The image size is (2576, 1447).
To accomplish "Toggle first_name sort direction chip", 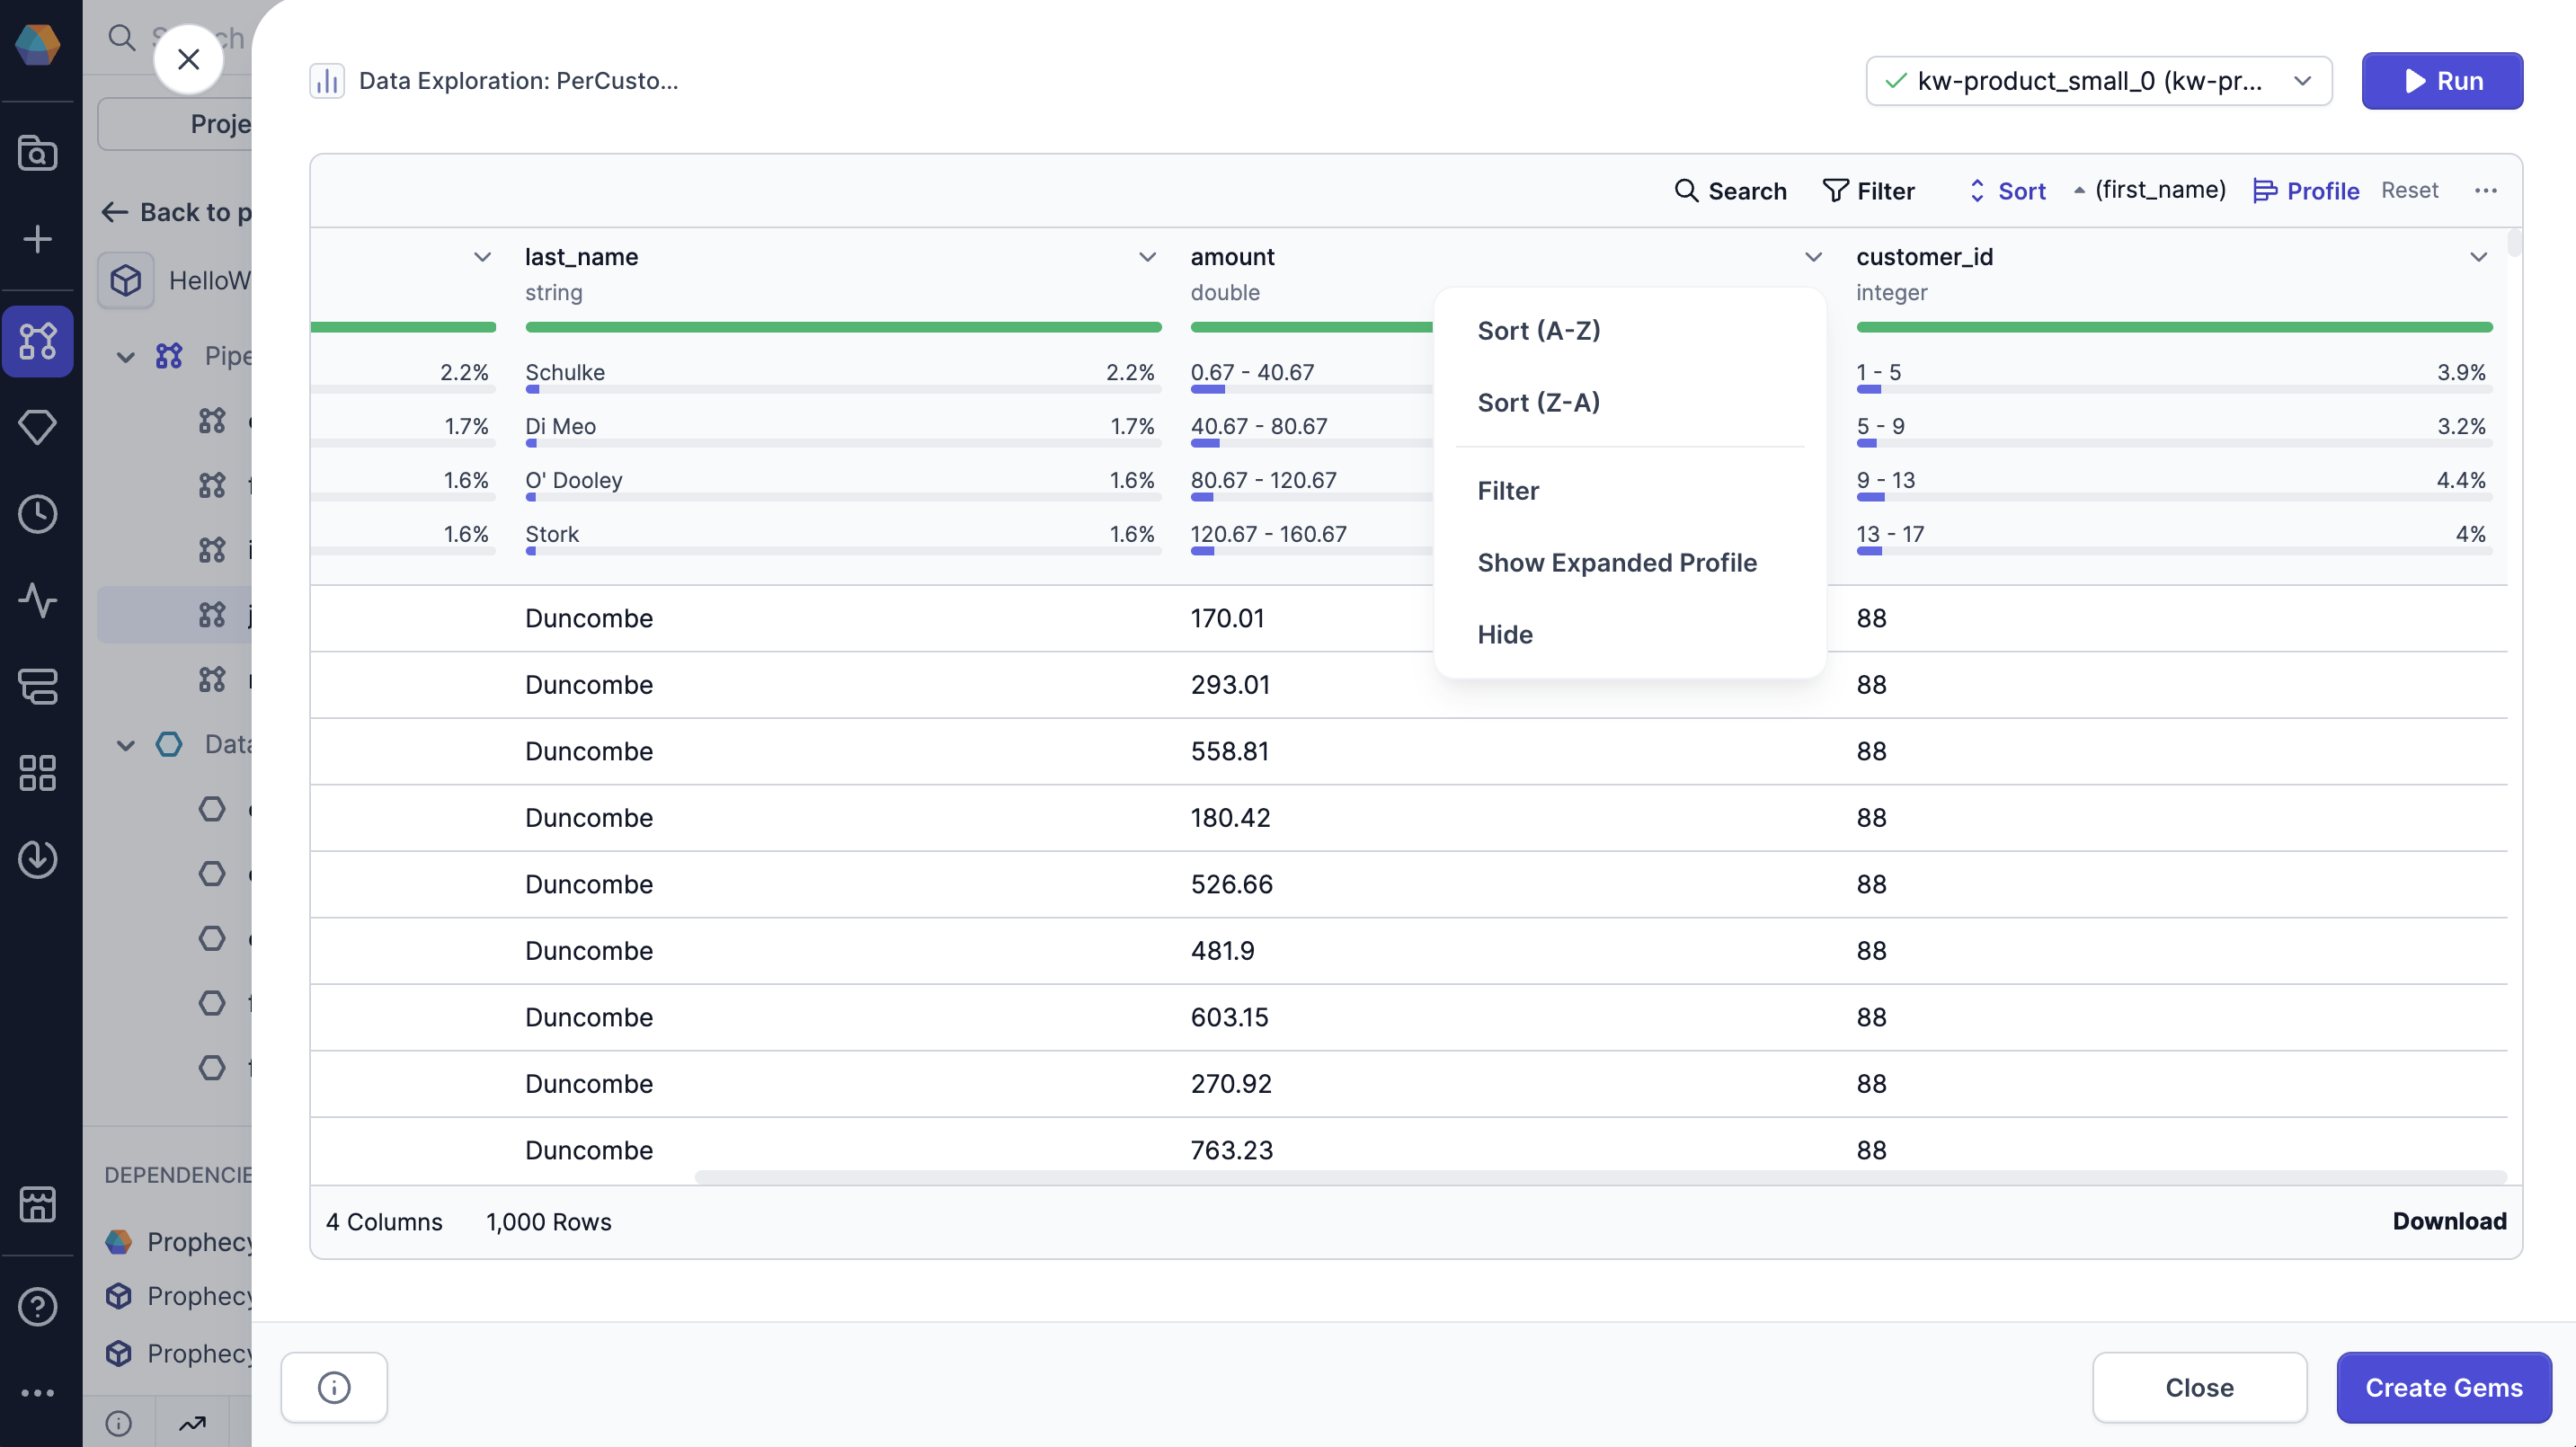I will 2150,190.
